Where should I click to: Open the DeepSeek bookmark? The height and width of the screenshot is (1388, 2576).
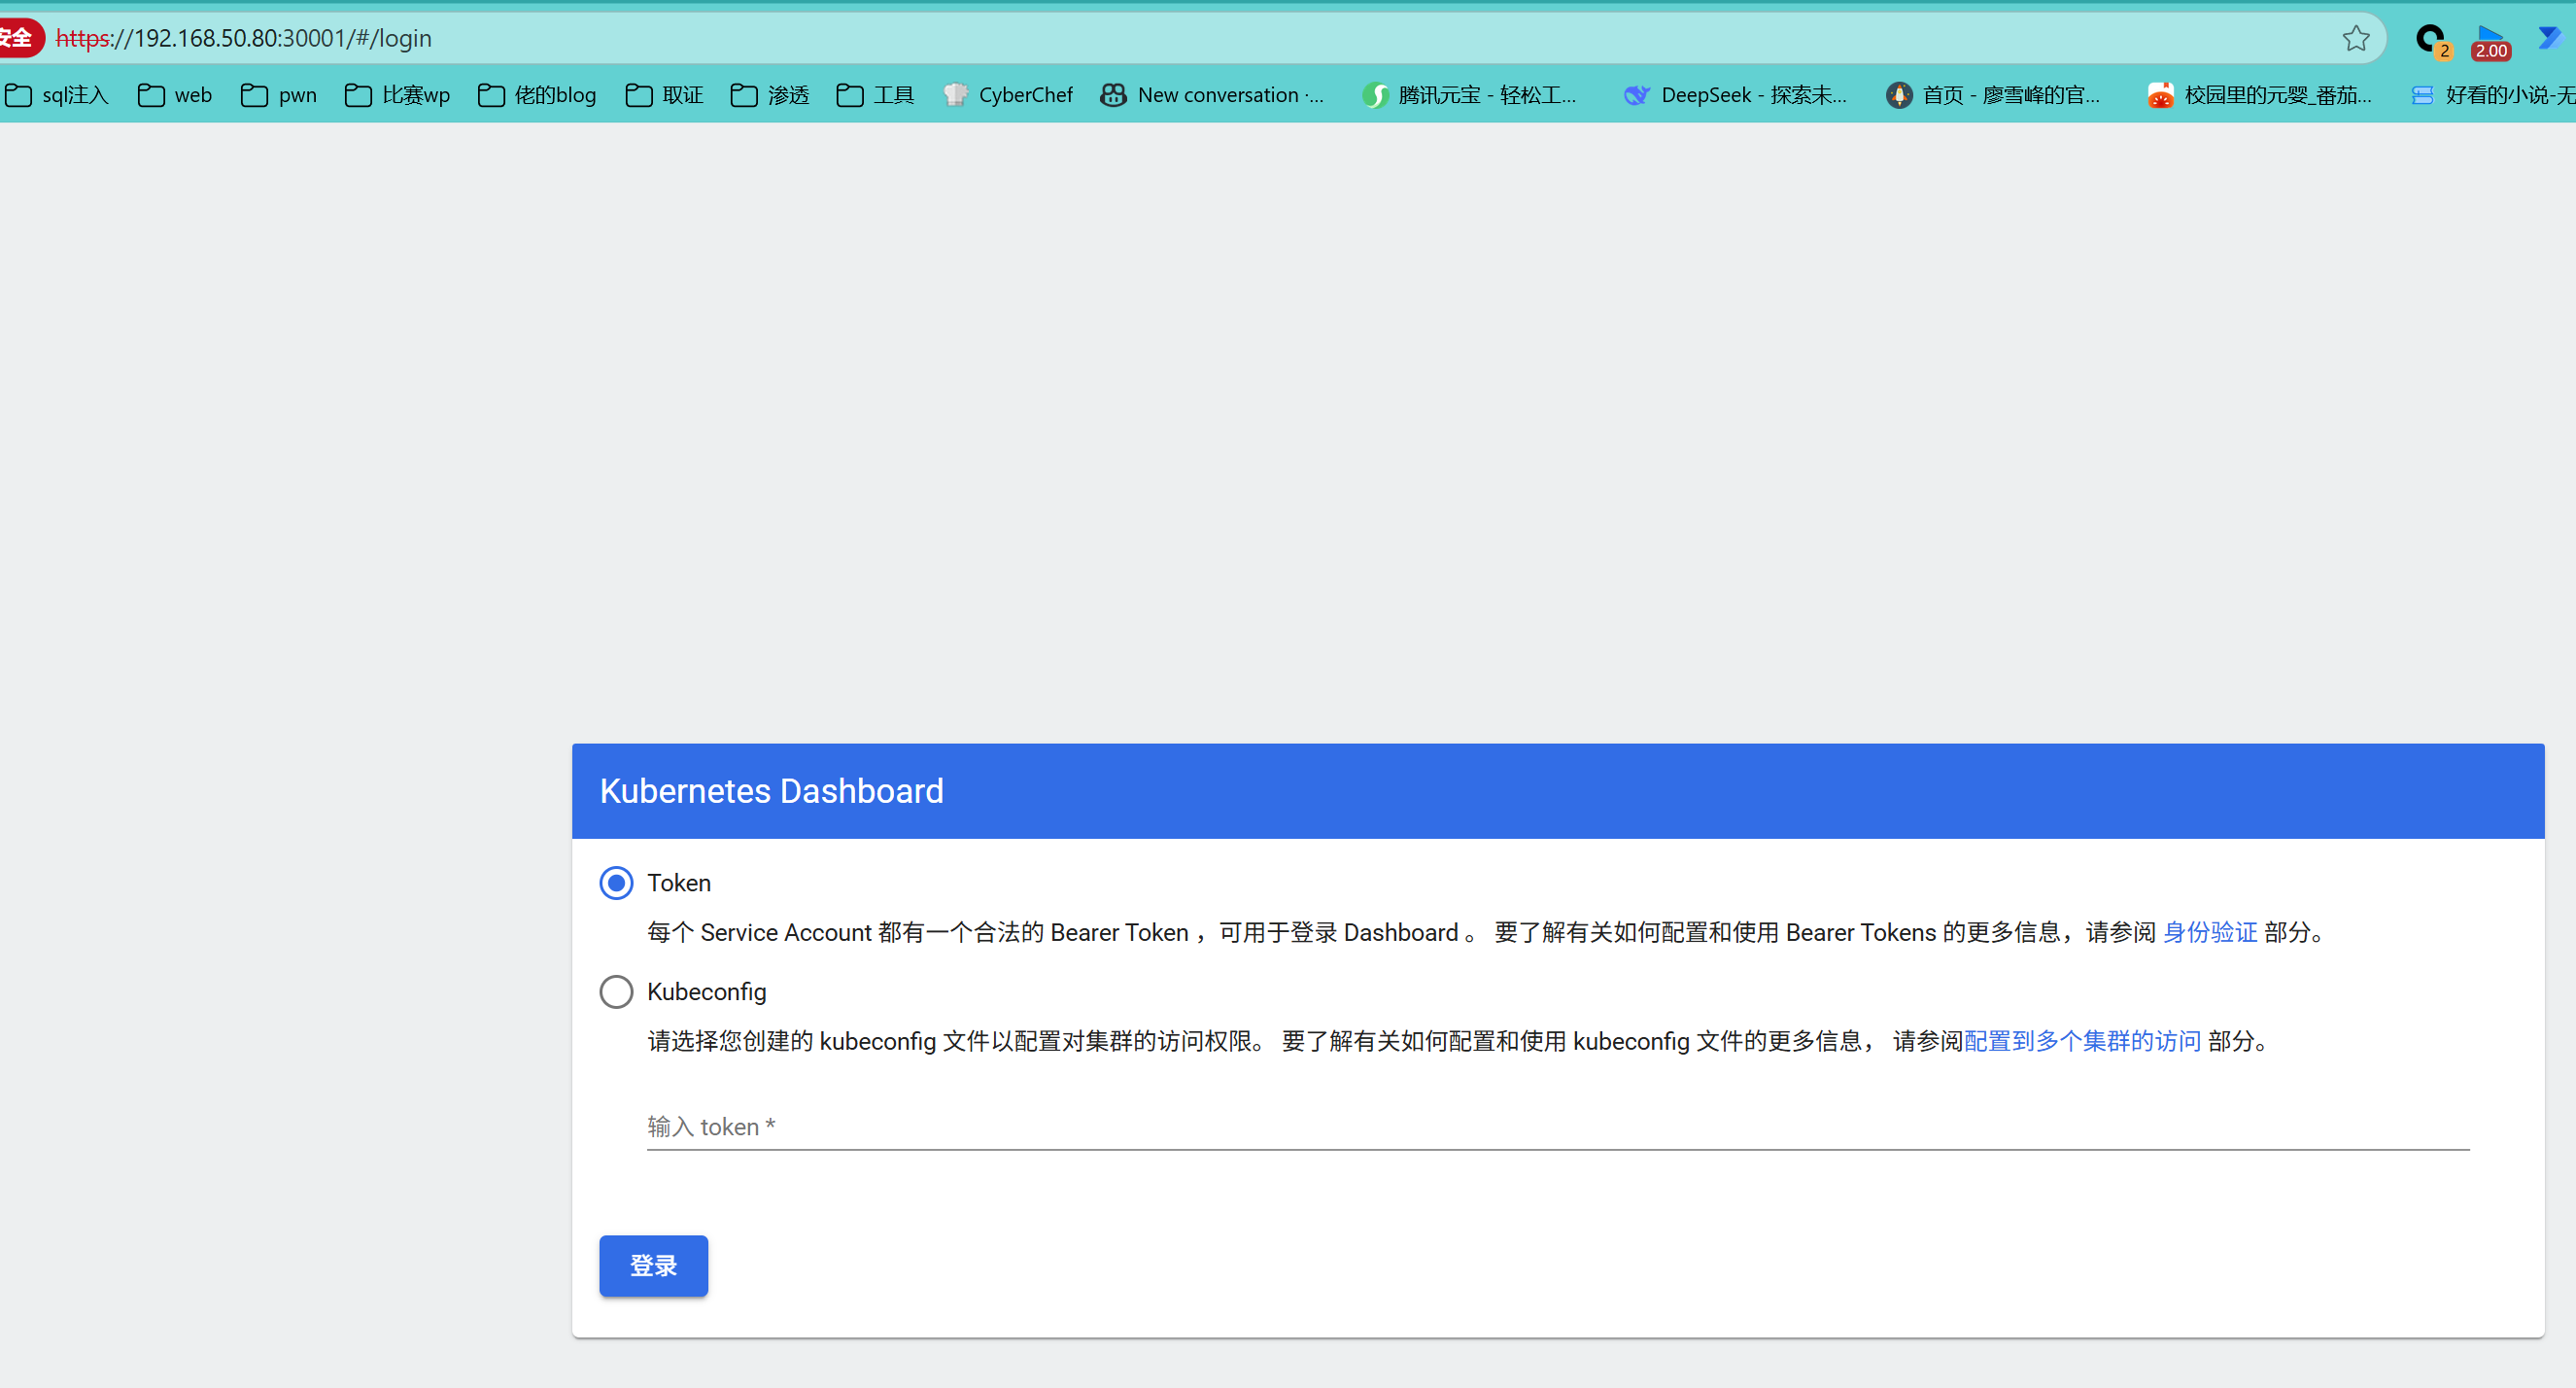coord(1735,95)
